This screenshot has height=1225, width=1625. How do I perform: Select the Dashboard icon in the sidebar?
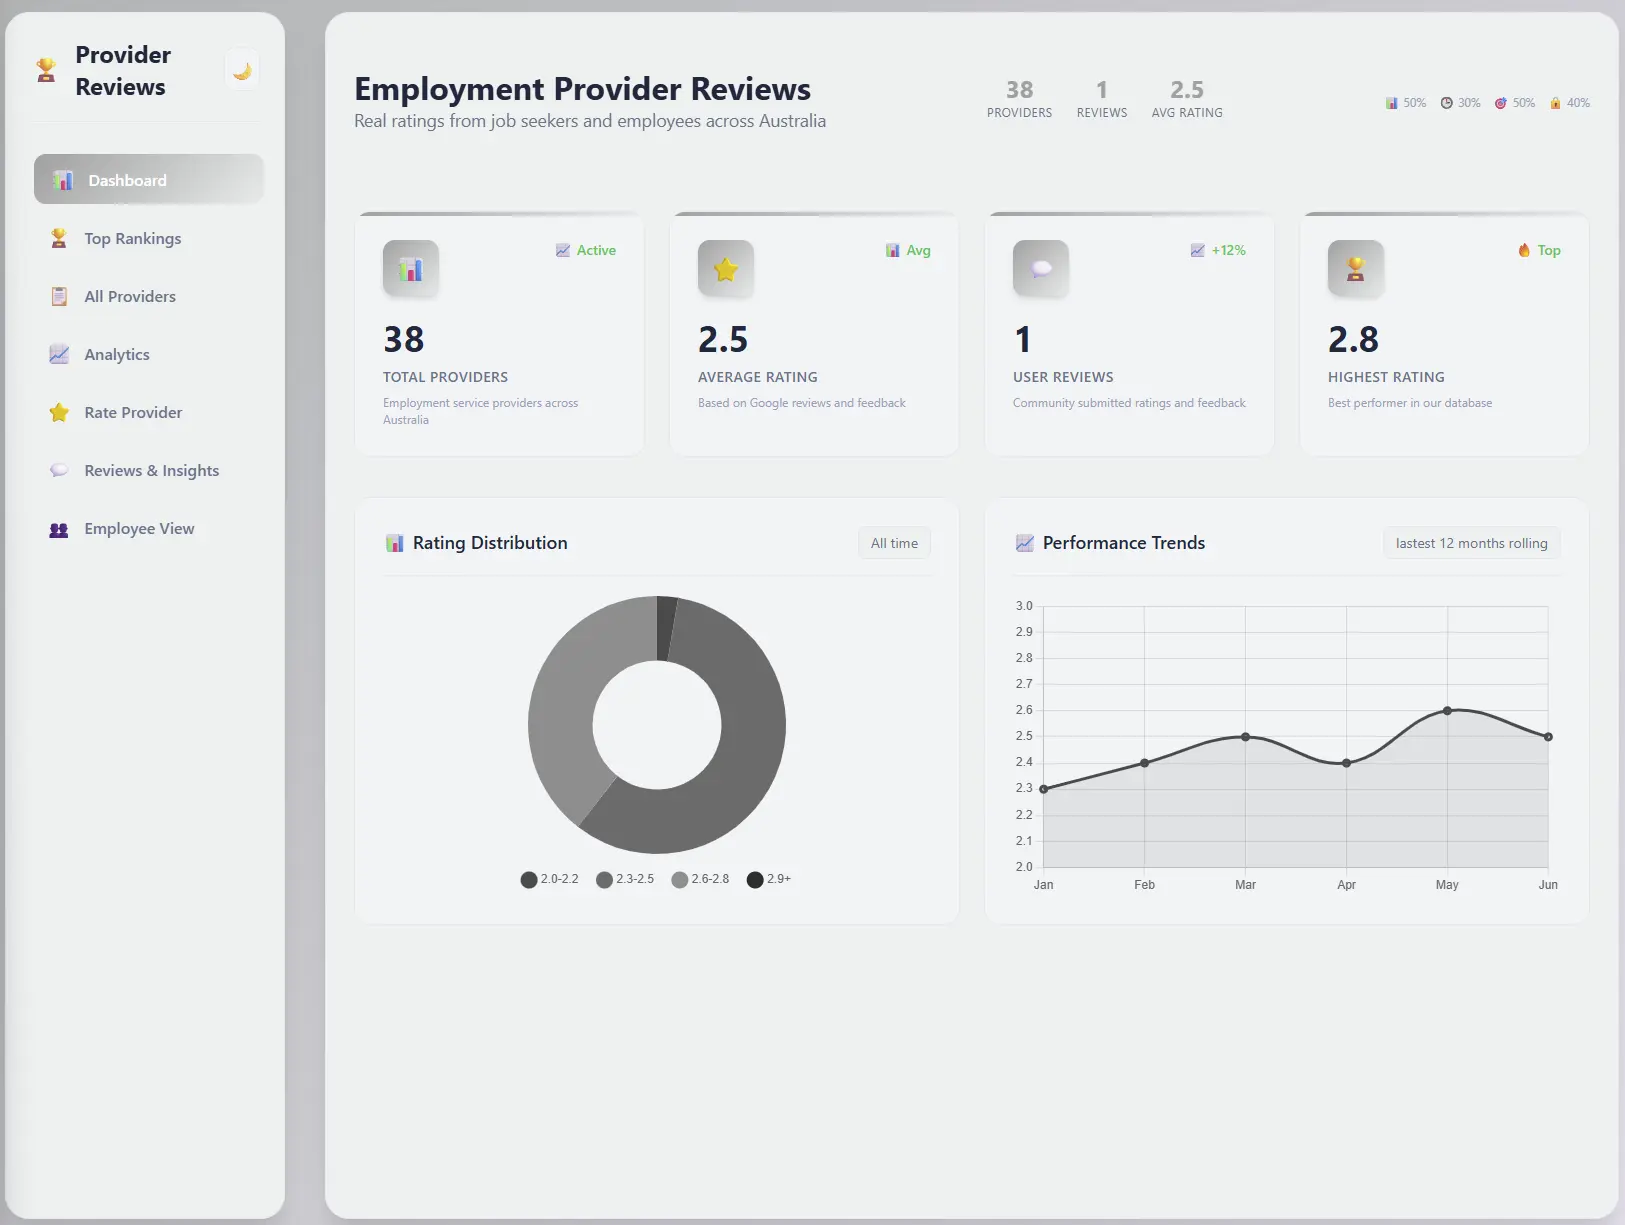click(62, 180)
